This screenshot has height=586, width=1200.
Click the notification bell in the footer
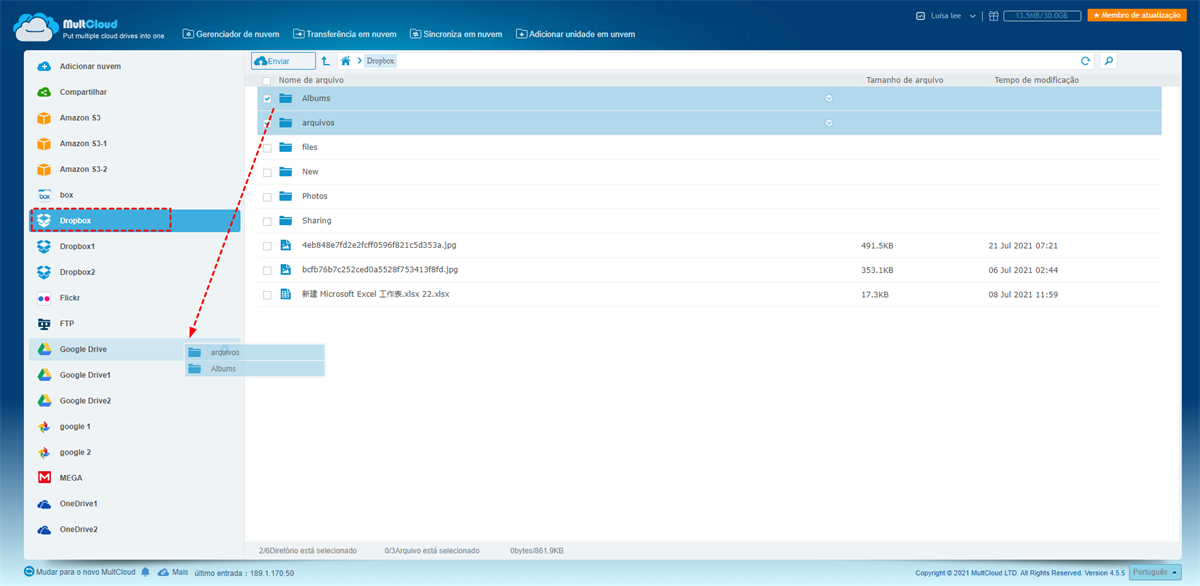click(146, 572)
